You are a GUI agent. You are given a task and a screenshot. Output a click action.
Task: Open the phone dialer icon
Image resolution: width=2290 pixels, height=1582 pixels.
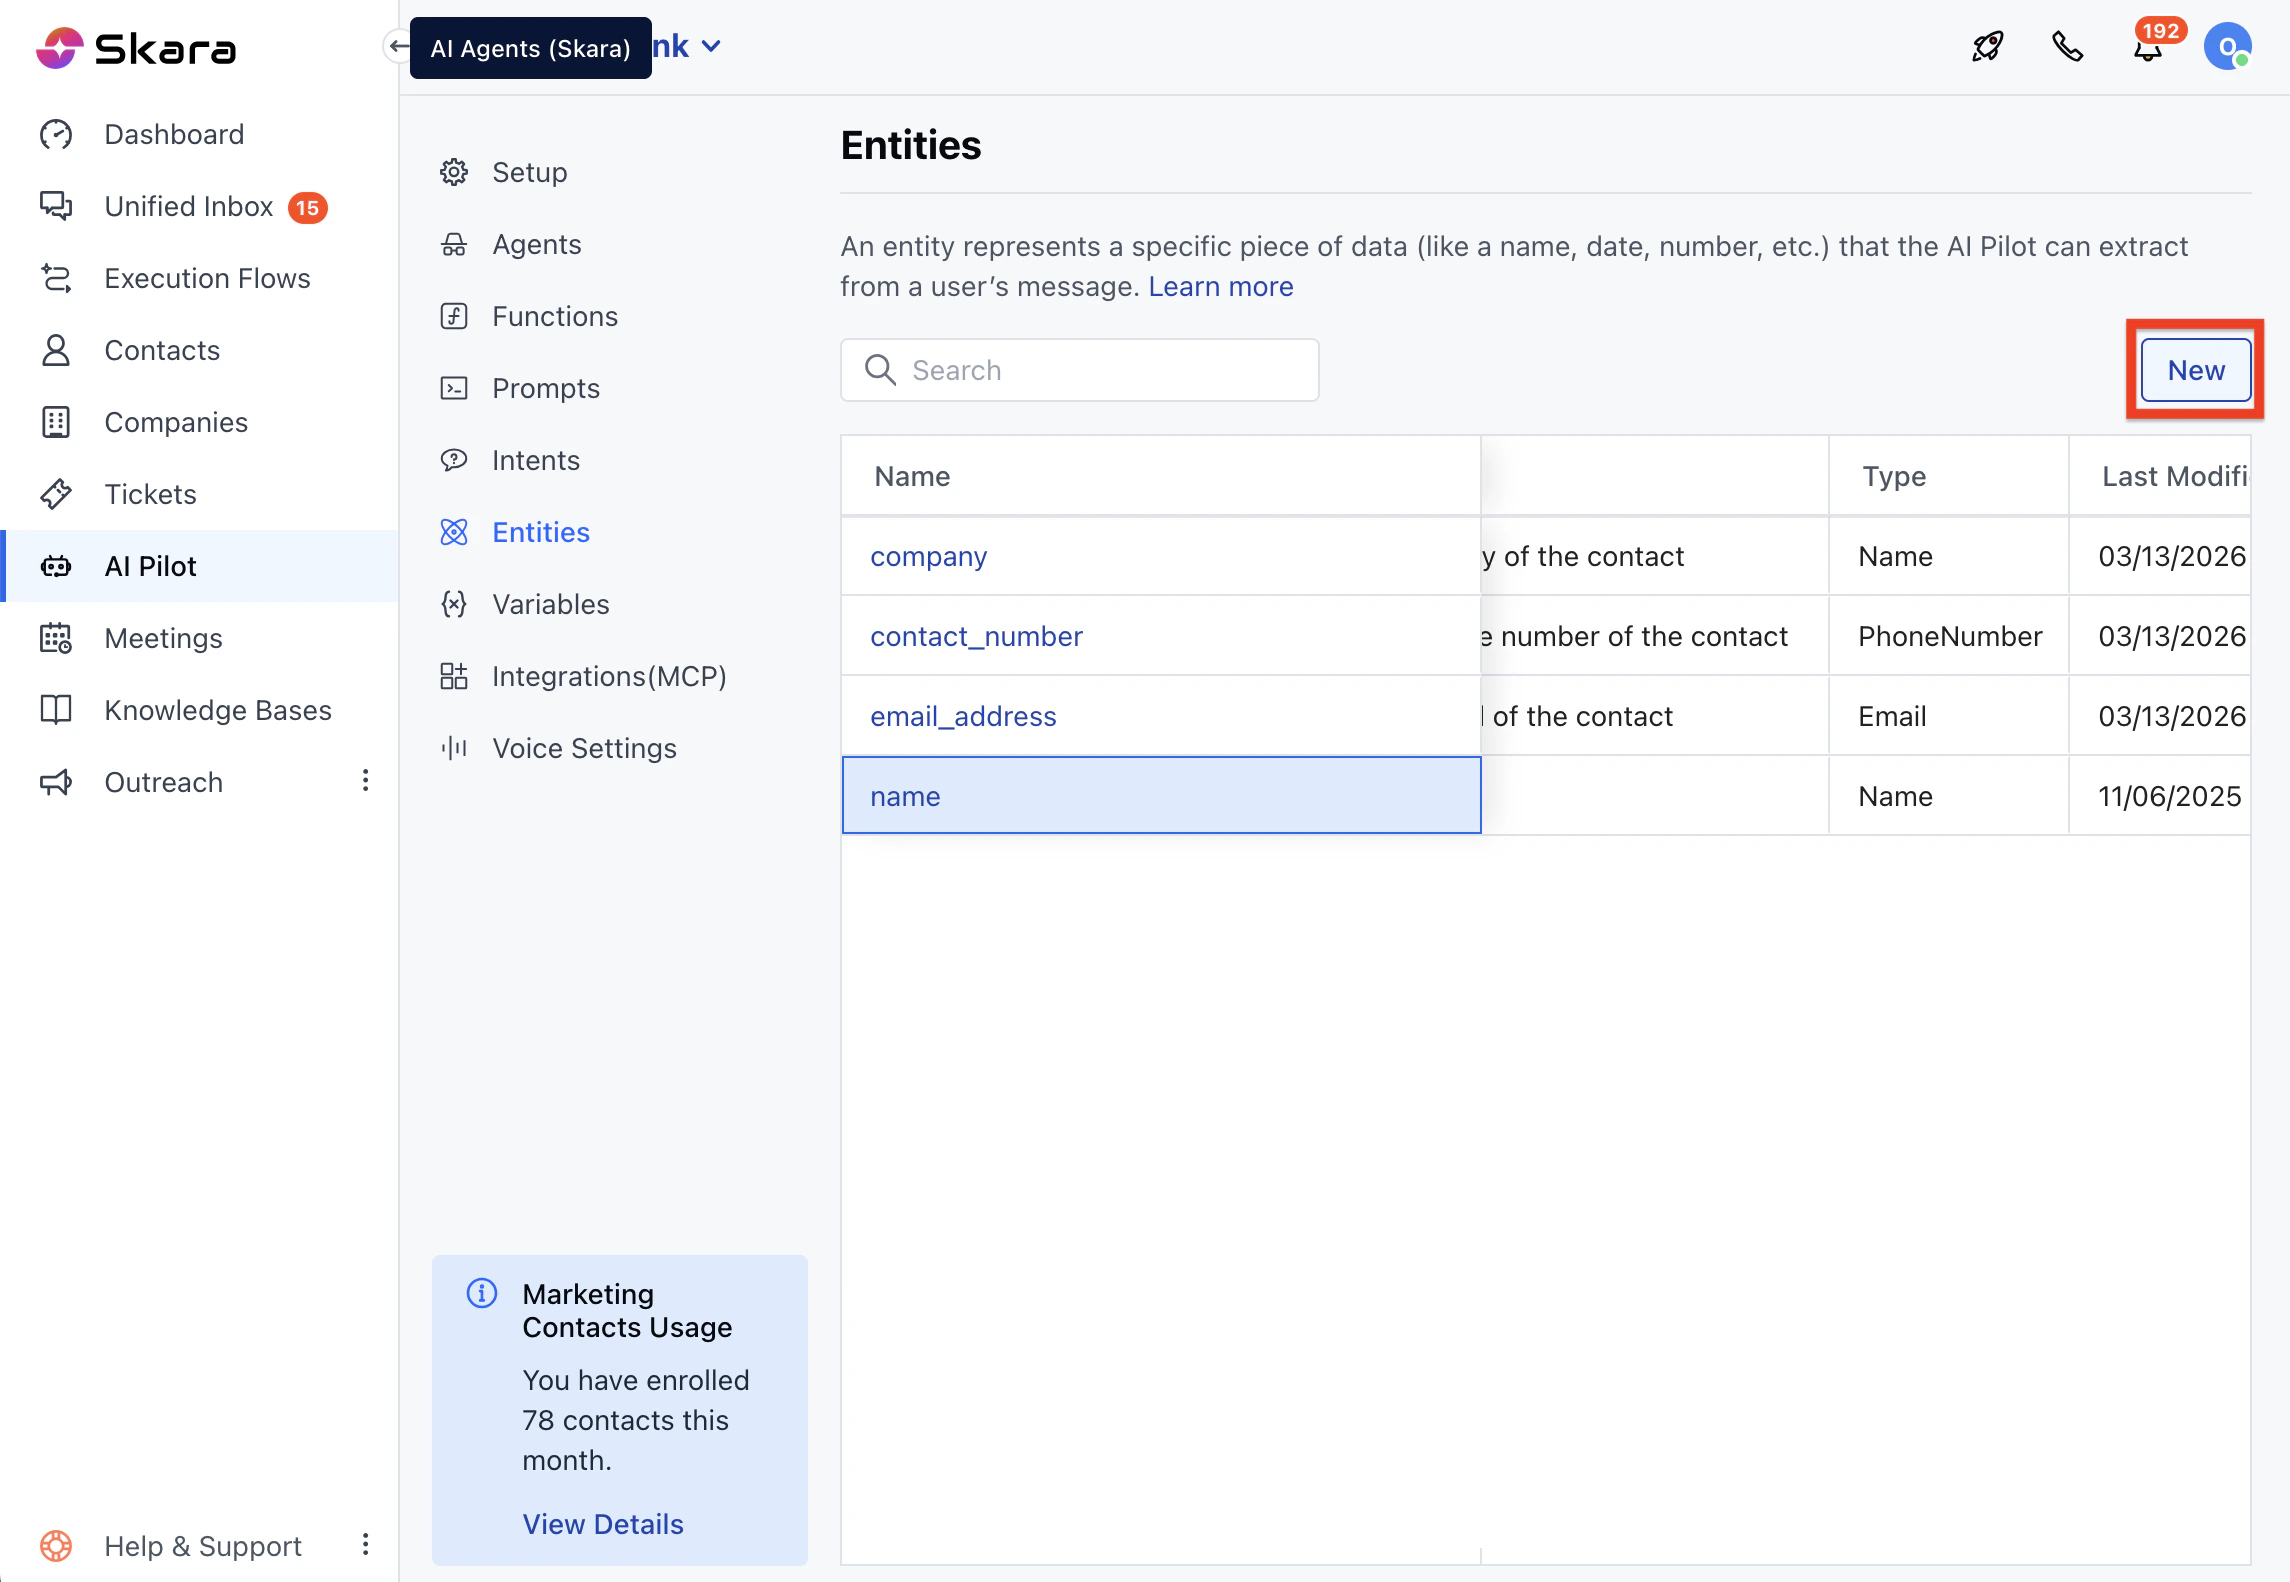(x=2067, y=47)
